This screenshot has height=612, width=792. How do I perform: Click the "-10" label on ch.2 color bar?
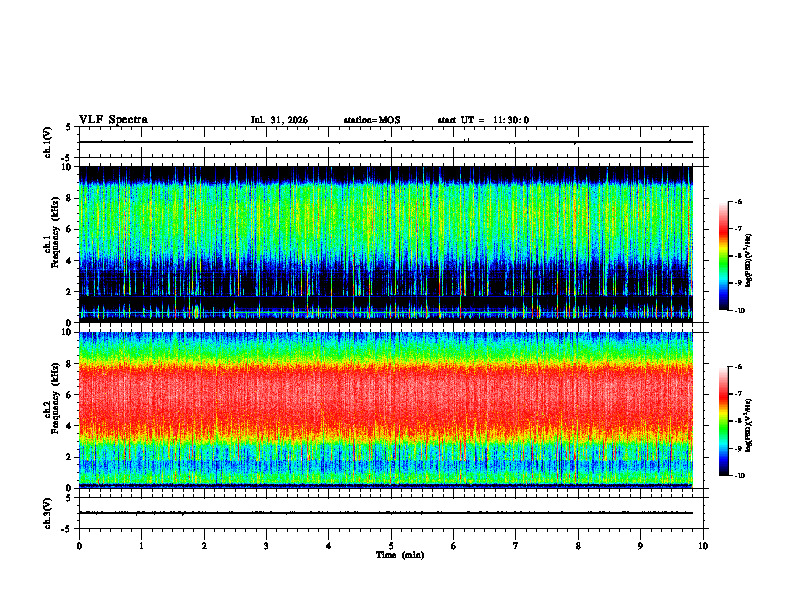(739, 476)
